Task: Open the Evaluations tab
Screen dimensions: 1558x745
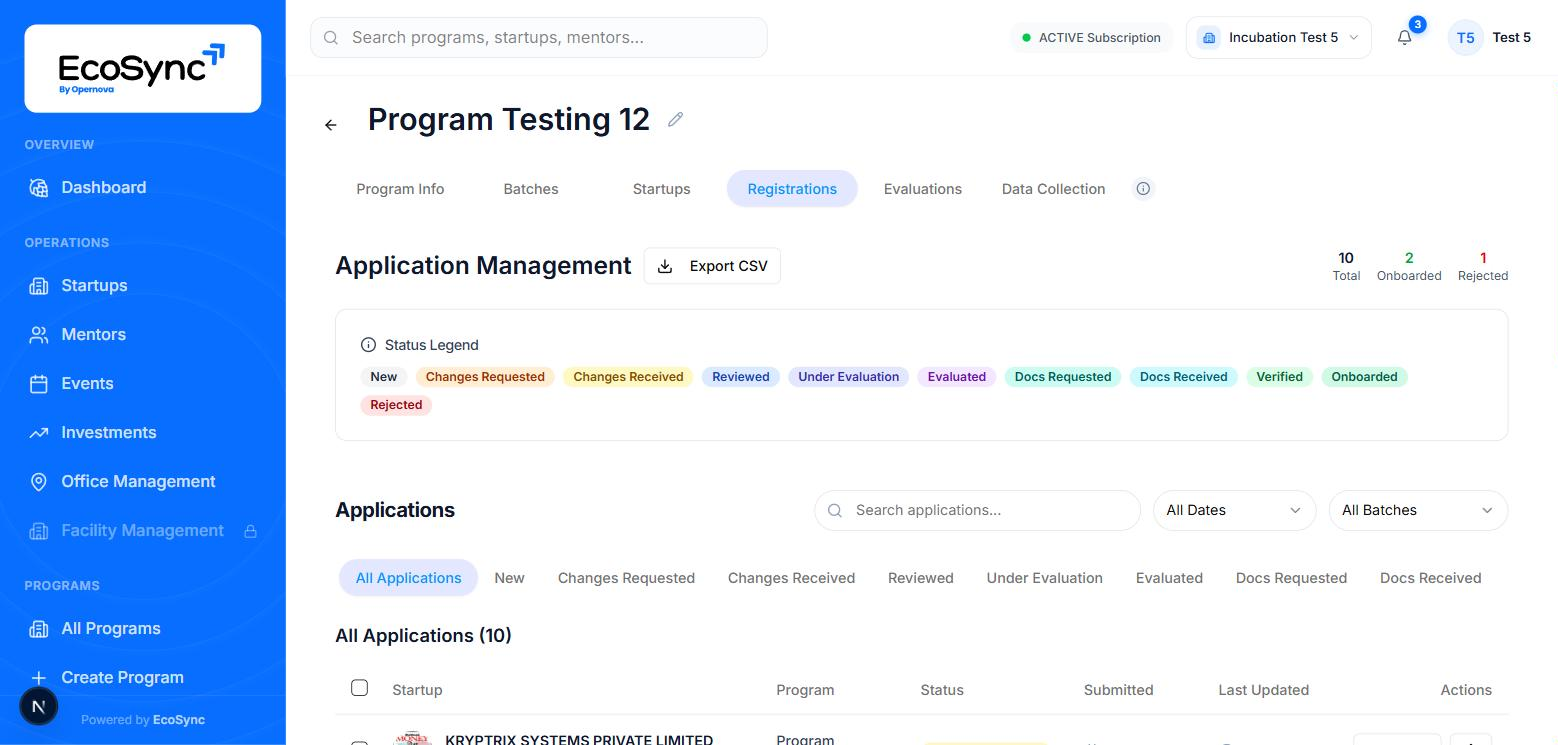Action: click(x=923, y=189)
